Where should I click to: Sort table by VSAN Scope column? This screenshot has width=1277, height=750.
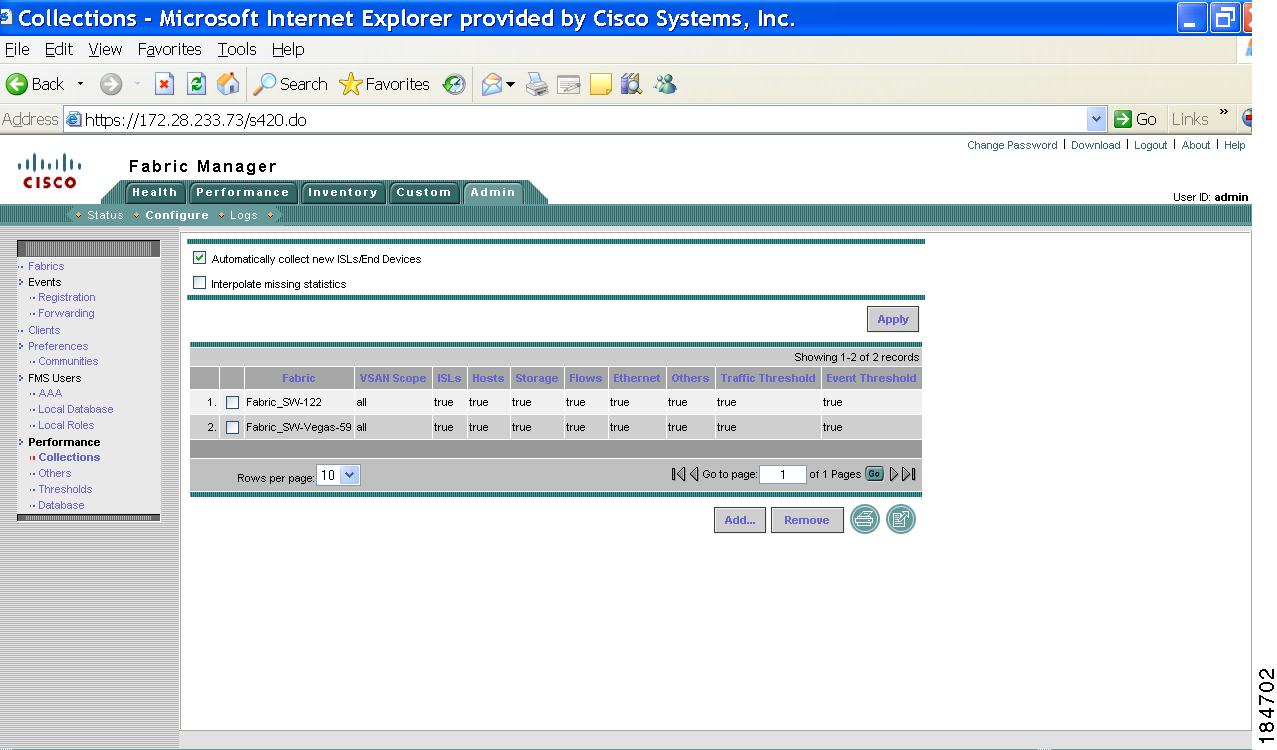393,378
